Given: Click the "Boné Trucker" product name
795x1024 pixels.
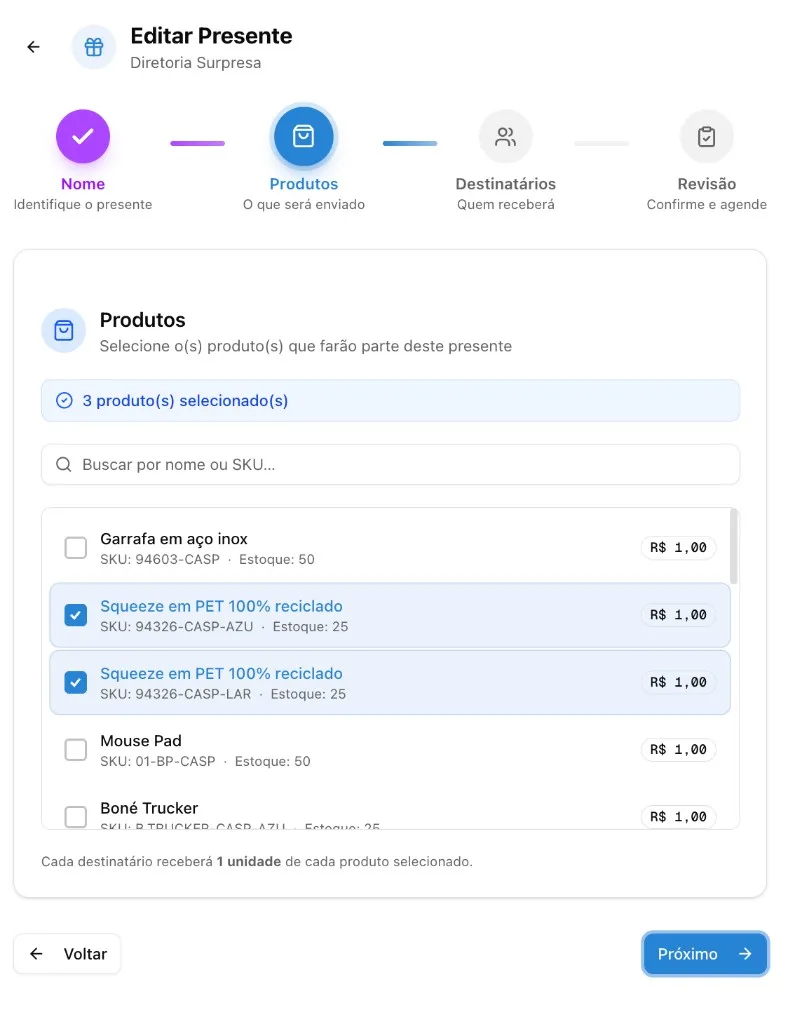Looking at the screenshot, I should [x=149, y=808].
